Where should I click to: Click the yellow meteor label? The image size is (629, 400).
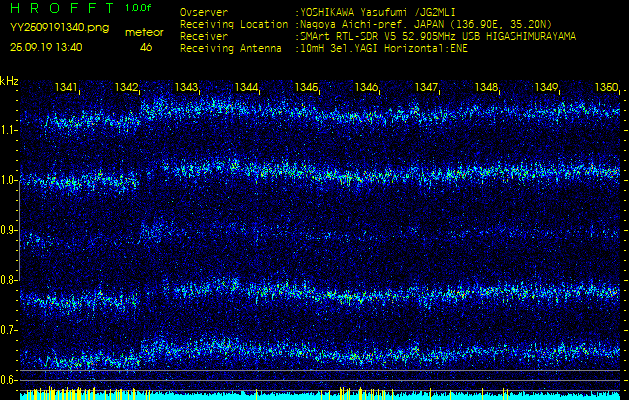click(x=146, y=32)
